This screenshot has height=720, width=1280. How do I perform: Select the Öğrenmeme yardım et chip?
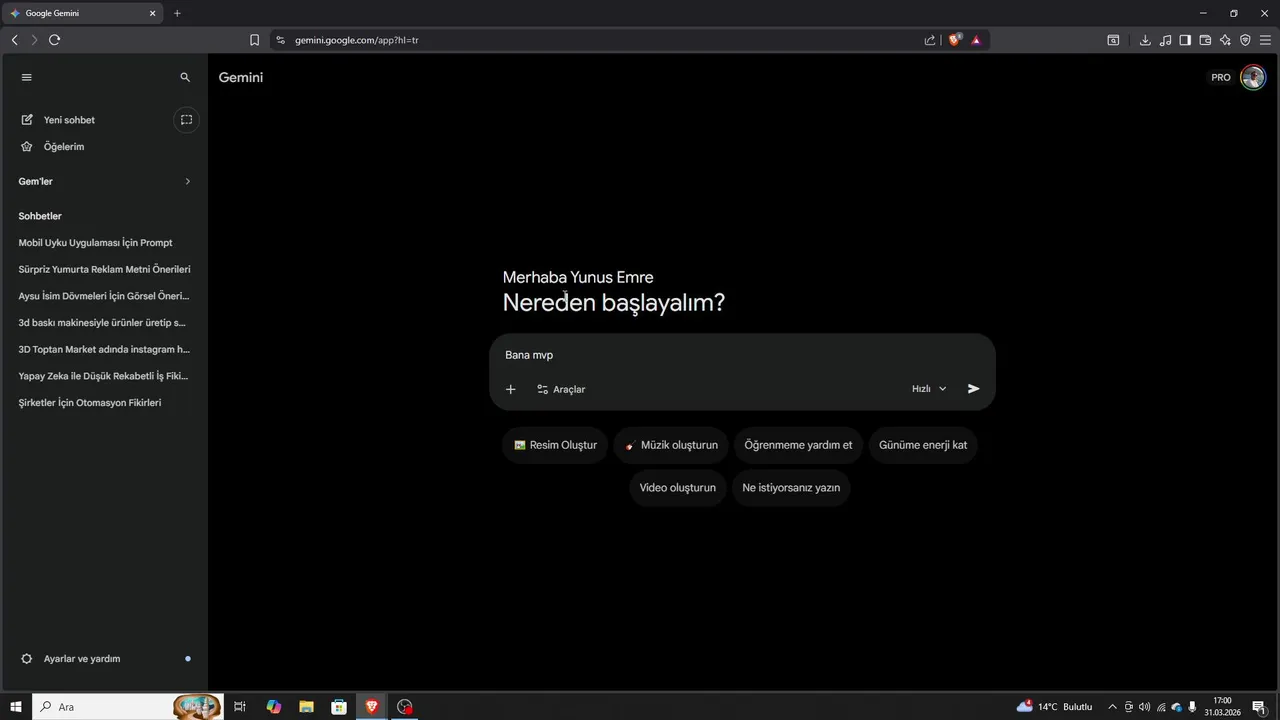(x=798, y=445)
